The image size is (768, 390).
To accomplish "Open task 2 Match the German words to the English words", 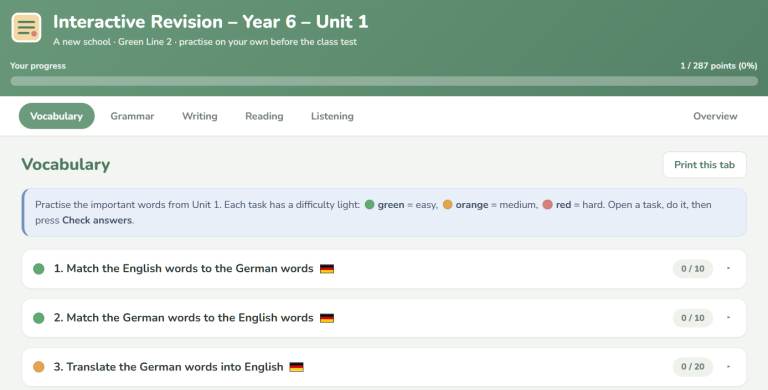I will point(384,318).
